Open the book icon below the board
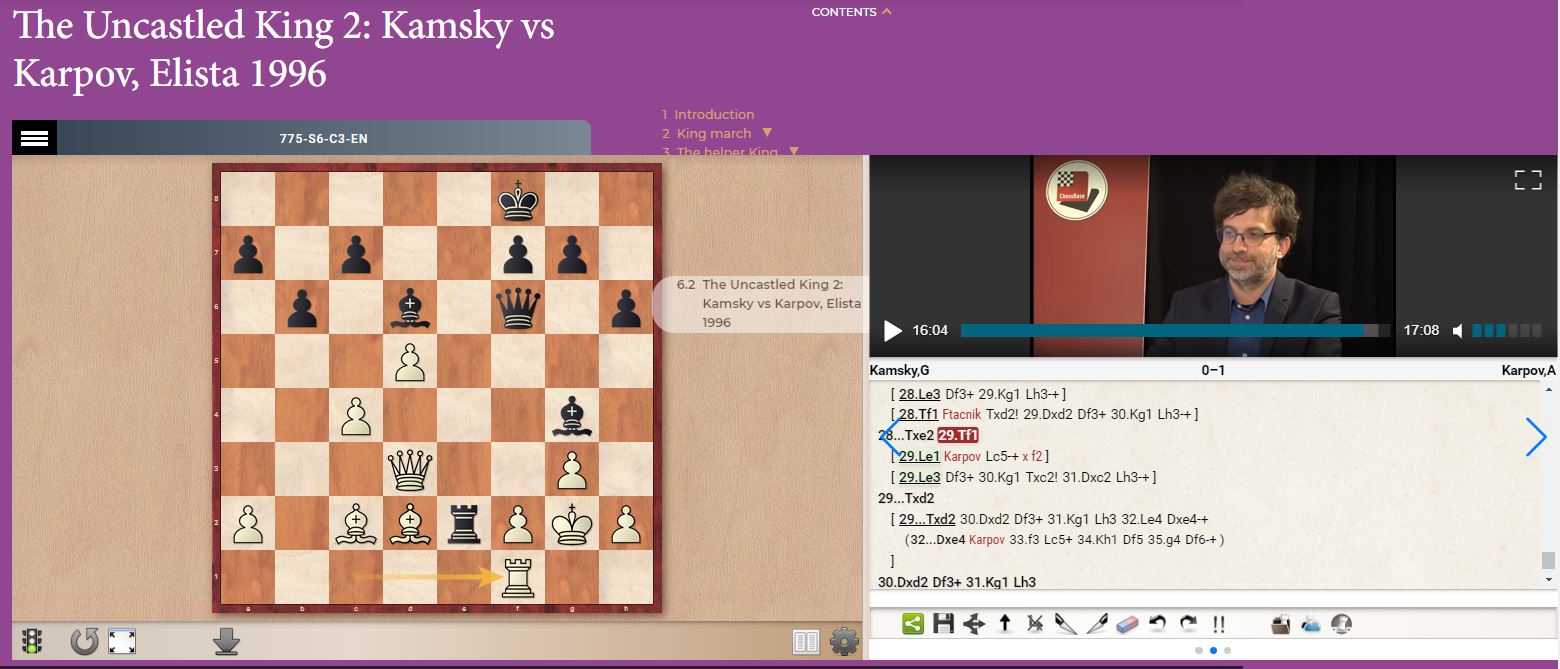Screen dimensions: 1560x669 click(806, 642)
